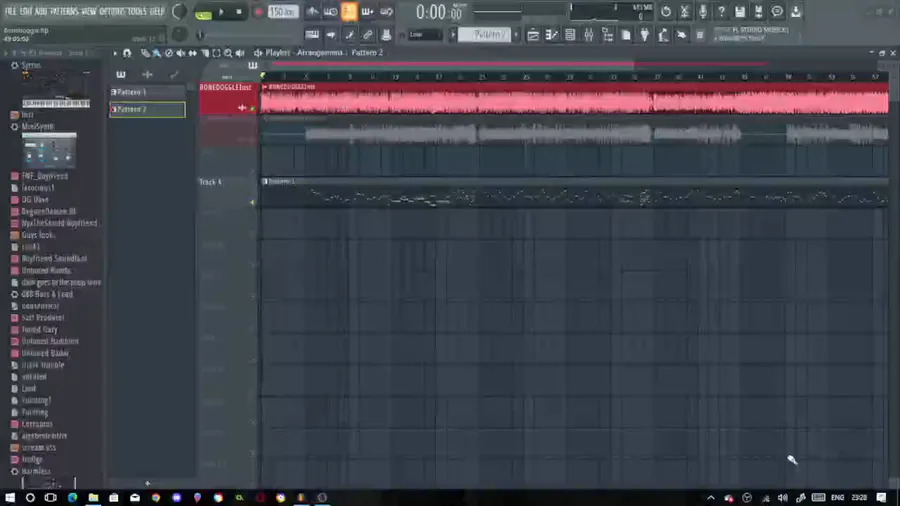Screen dimensions: 900x506
Task: Click the content library download icon
Action: 796,11
